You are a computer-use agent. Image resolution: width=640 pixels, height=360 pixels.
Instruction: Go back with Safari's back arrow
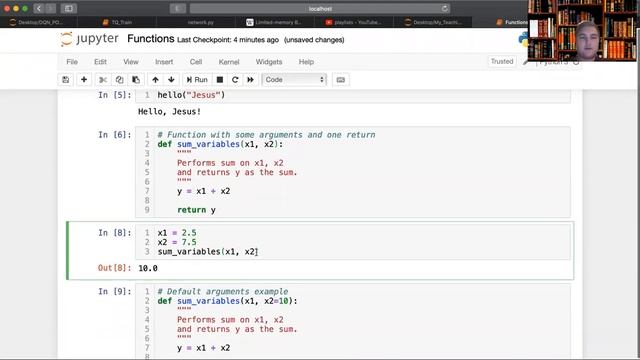tap(38, 8)
